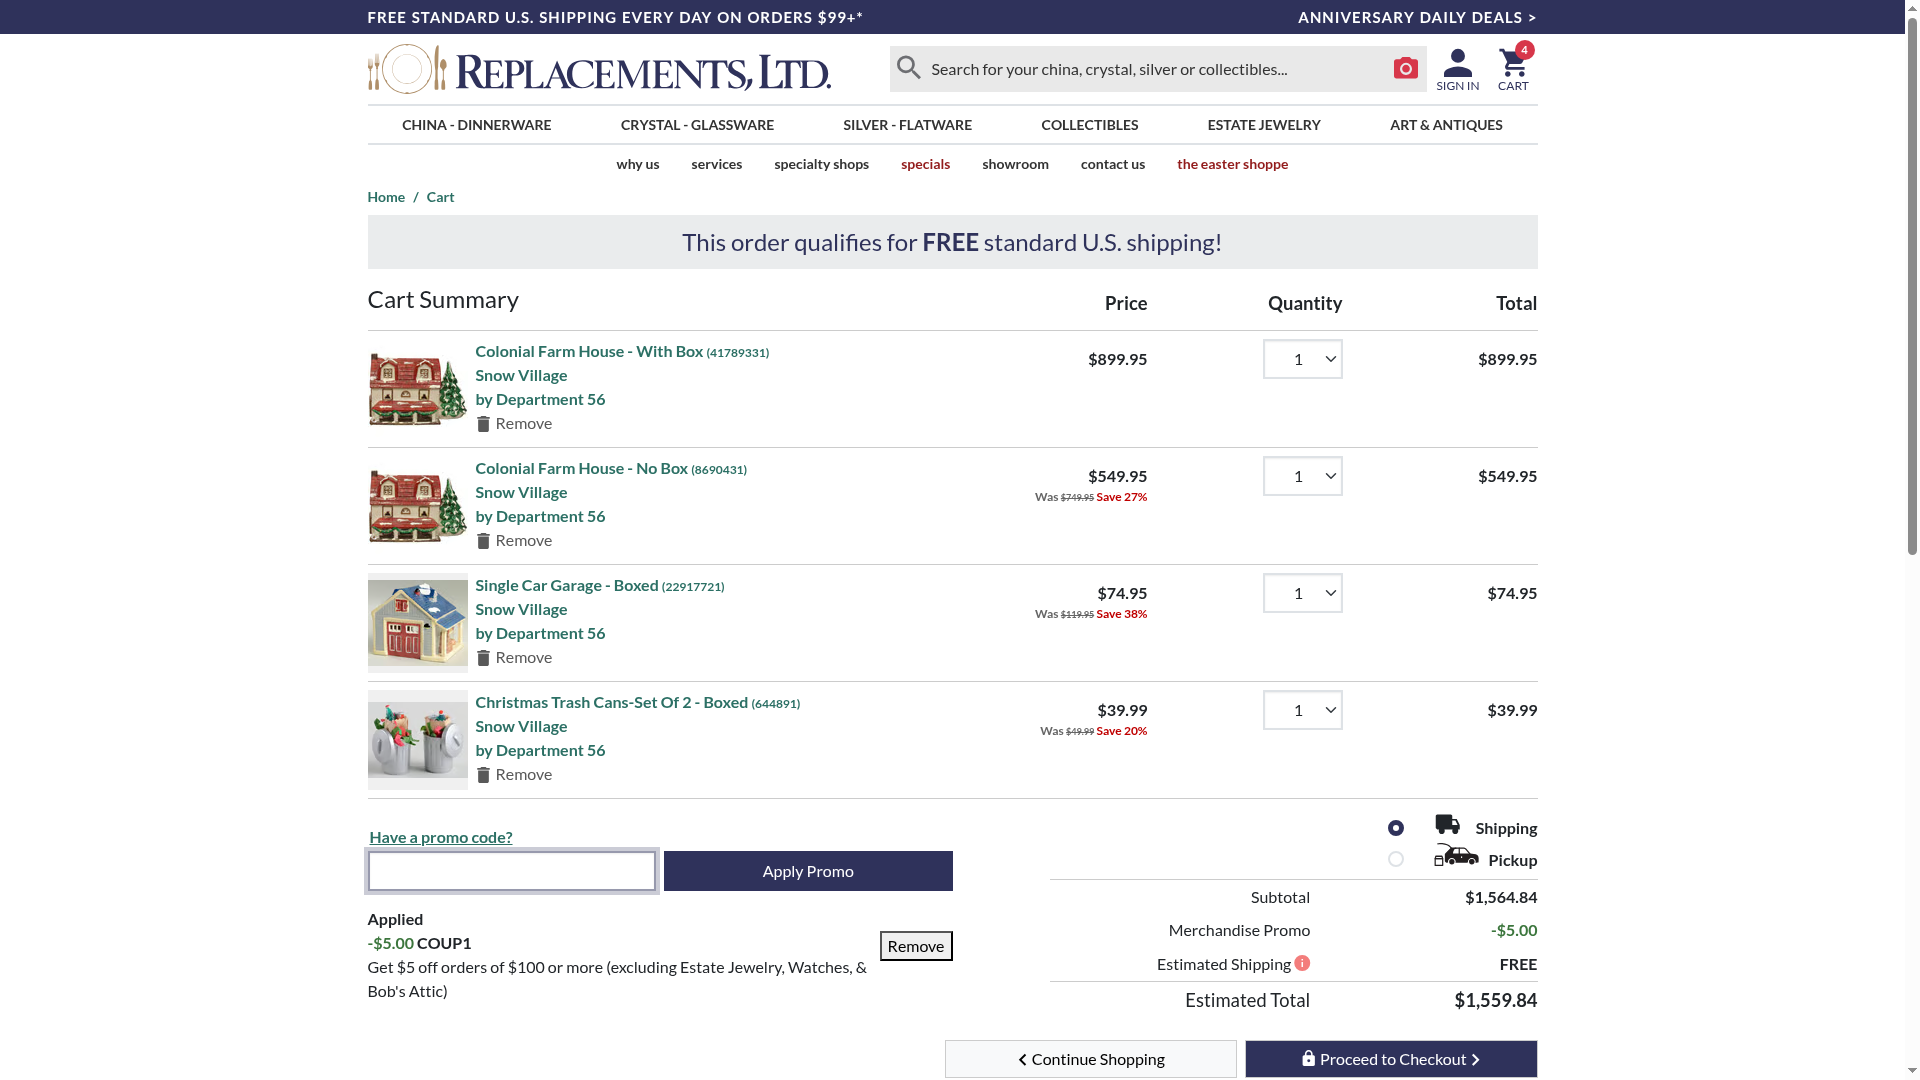
Task: Click Proceed to Checkout button
Action: (x=1390, y=1059)
